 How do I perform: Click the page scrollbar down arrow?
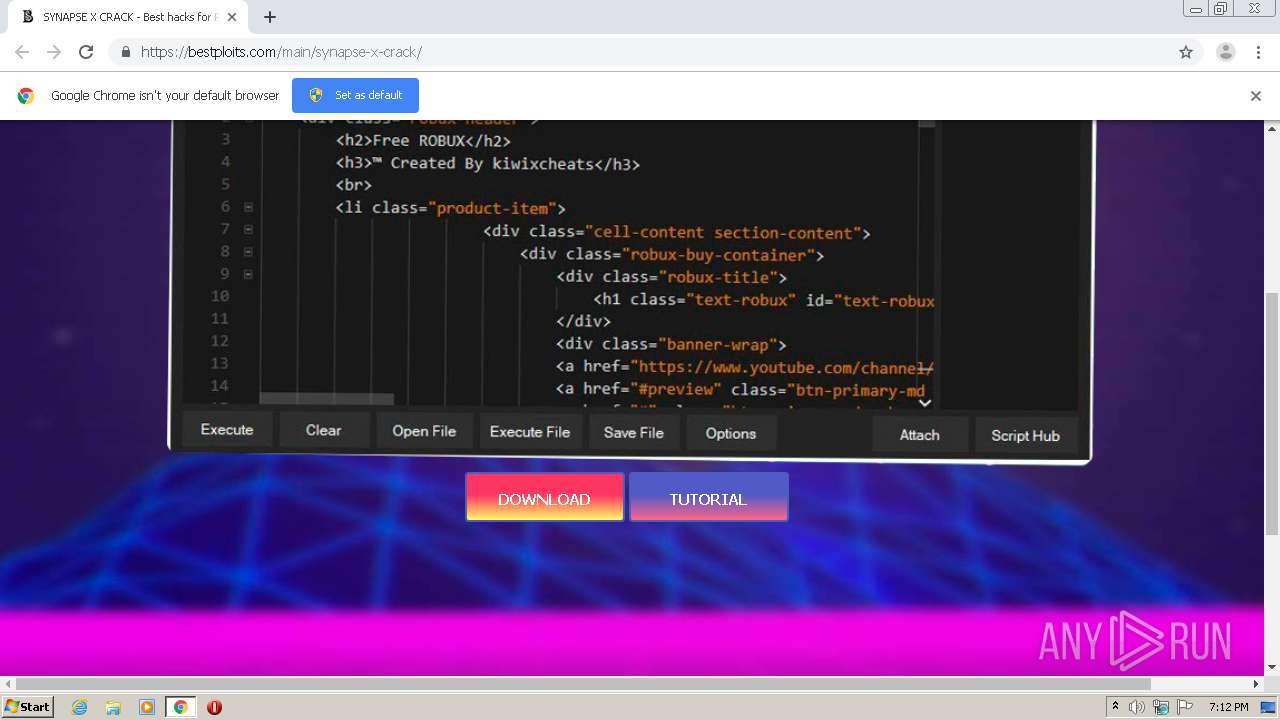click(x=1272, y=667)
